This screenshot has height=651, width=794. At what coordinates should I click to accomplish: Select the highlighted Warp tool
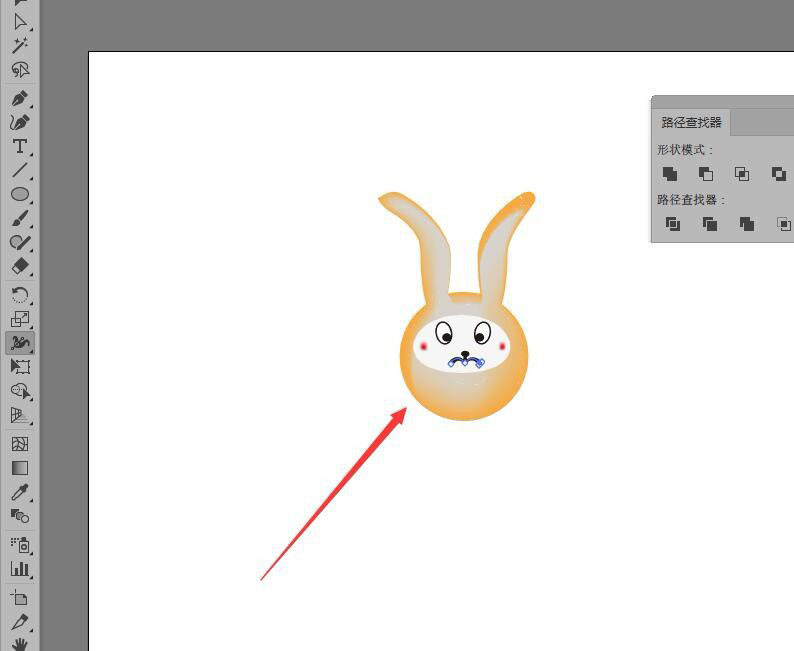(20, 343)
